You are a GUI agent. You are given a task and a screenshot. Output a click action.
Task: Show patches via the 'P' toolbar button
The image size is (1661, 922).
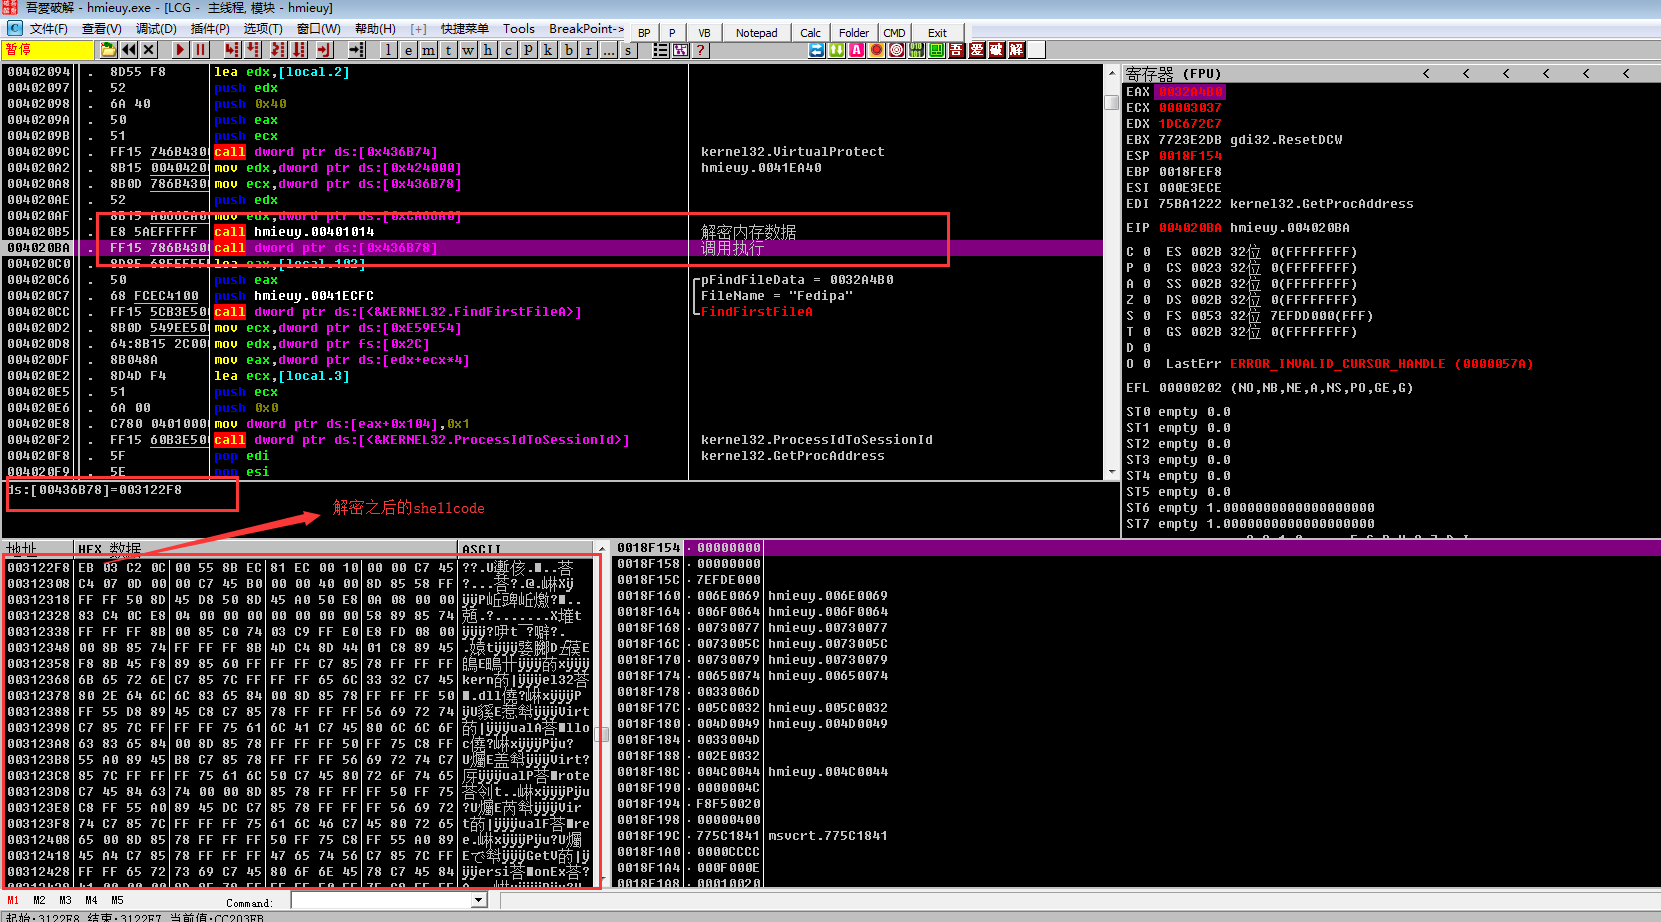tap(528, 50)
